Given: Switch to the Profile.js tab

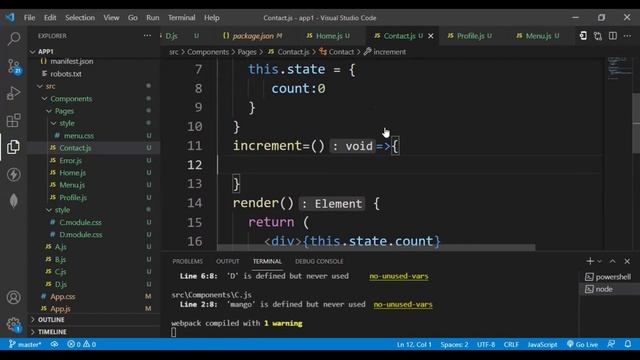Looking at the screenshot, I should coord(470,36).
